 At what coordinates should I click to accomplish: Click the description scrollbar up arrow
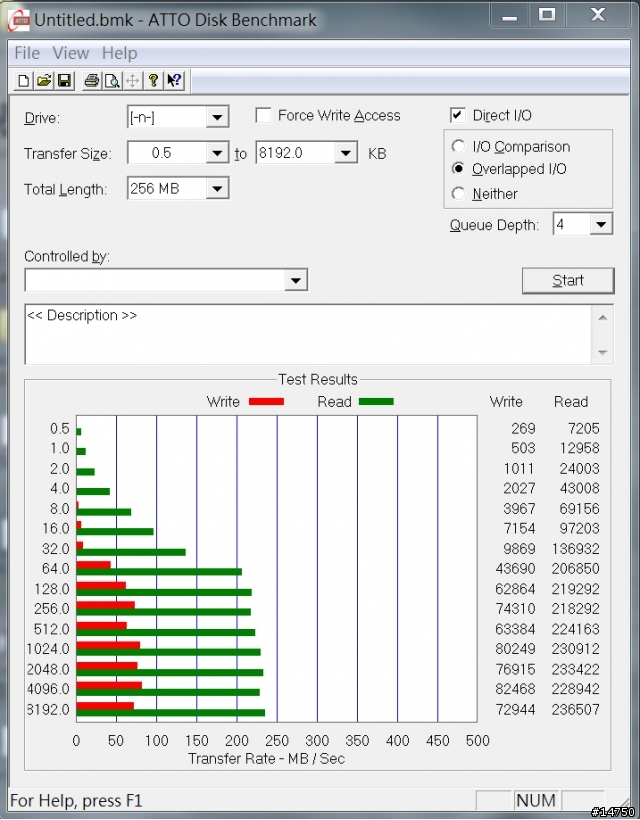coord(602,317)
